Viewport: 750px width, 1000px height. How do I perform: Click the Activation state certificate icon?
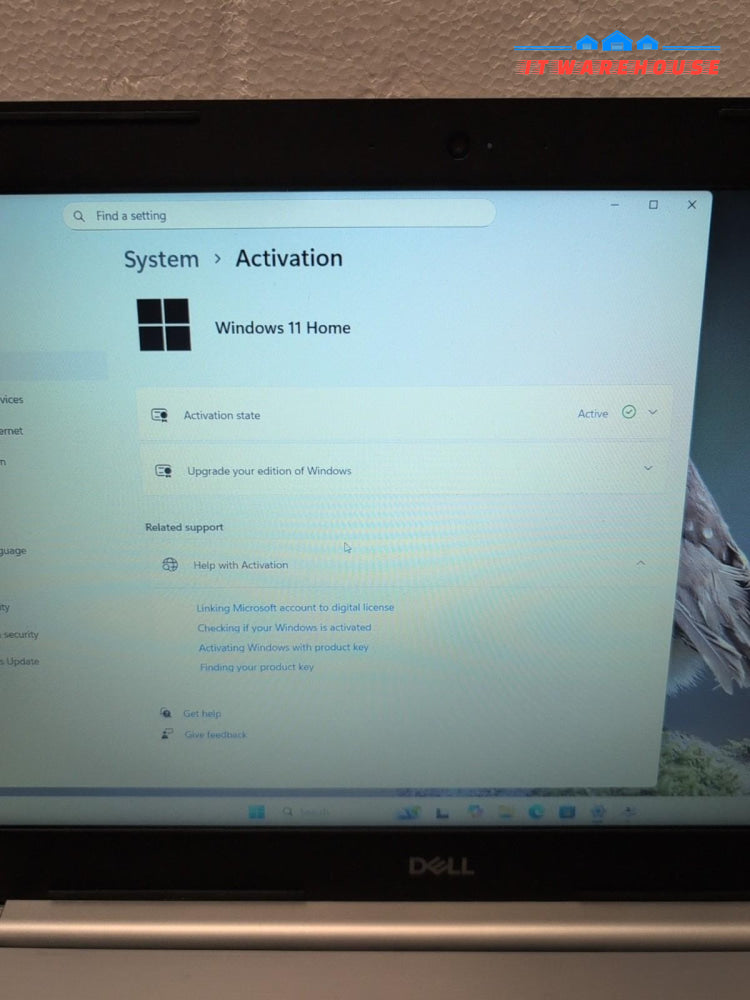point(159,416)
